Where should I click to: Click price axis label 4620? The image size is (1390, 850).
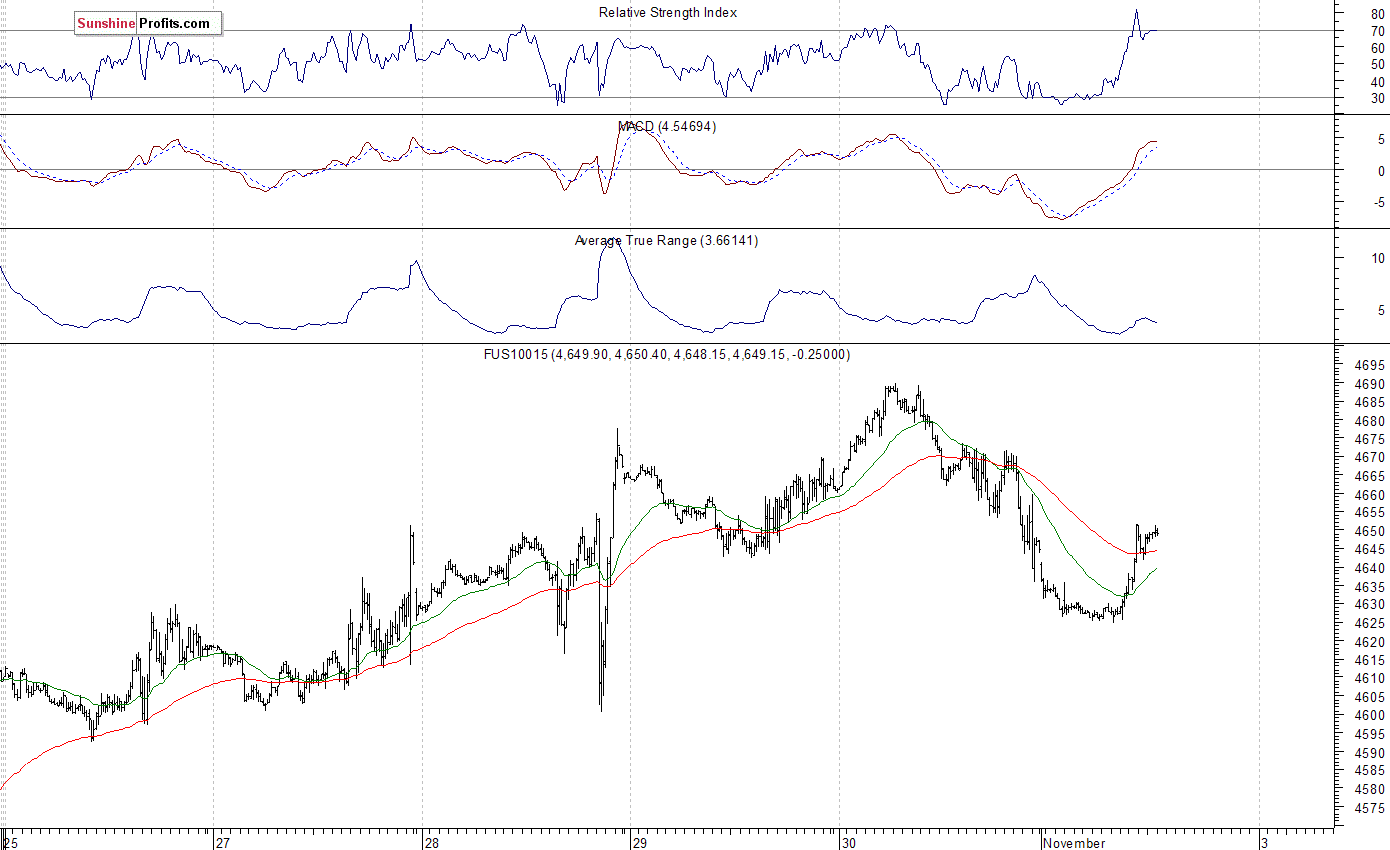point(1370,642)
